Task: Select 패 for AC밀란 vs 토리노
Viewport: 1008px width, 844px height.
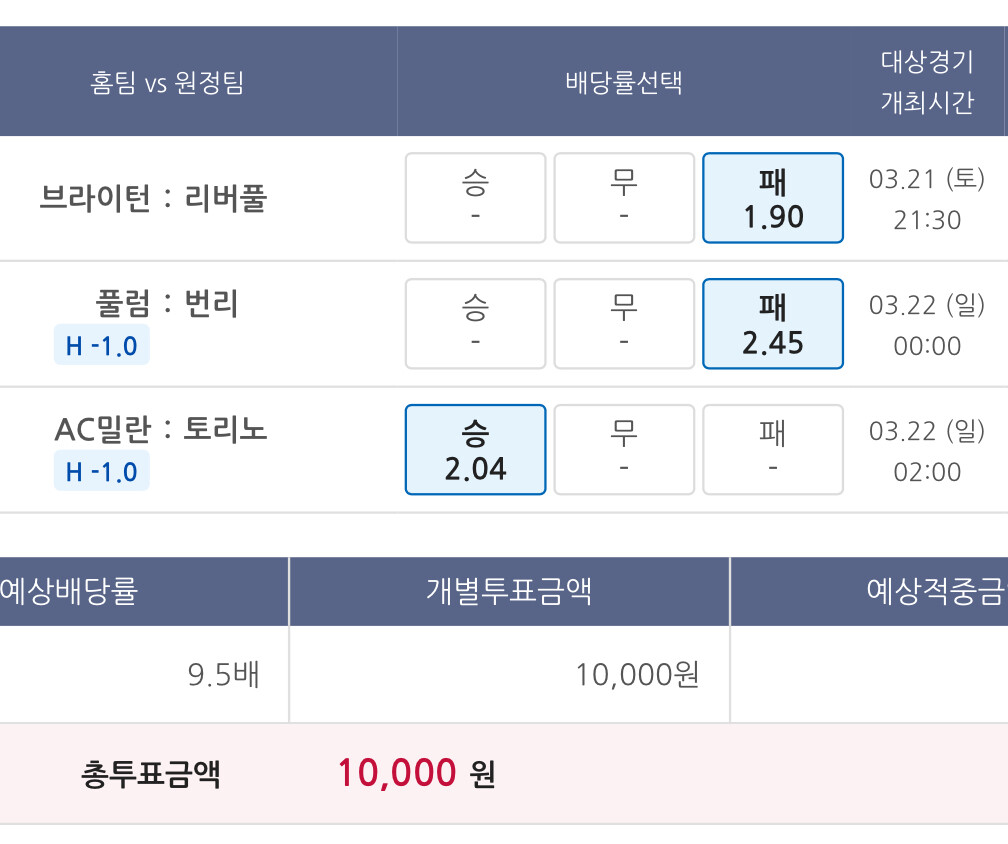Action: [773, 450]
